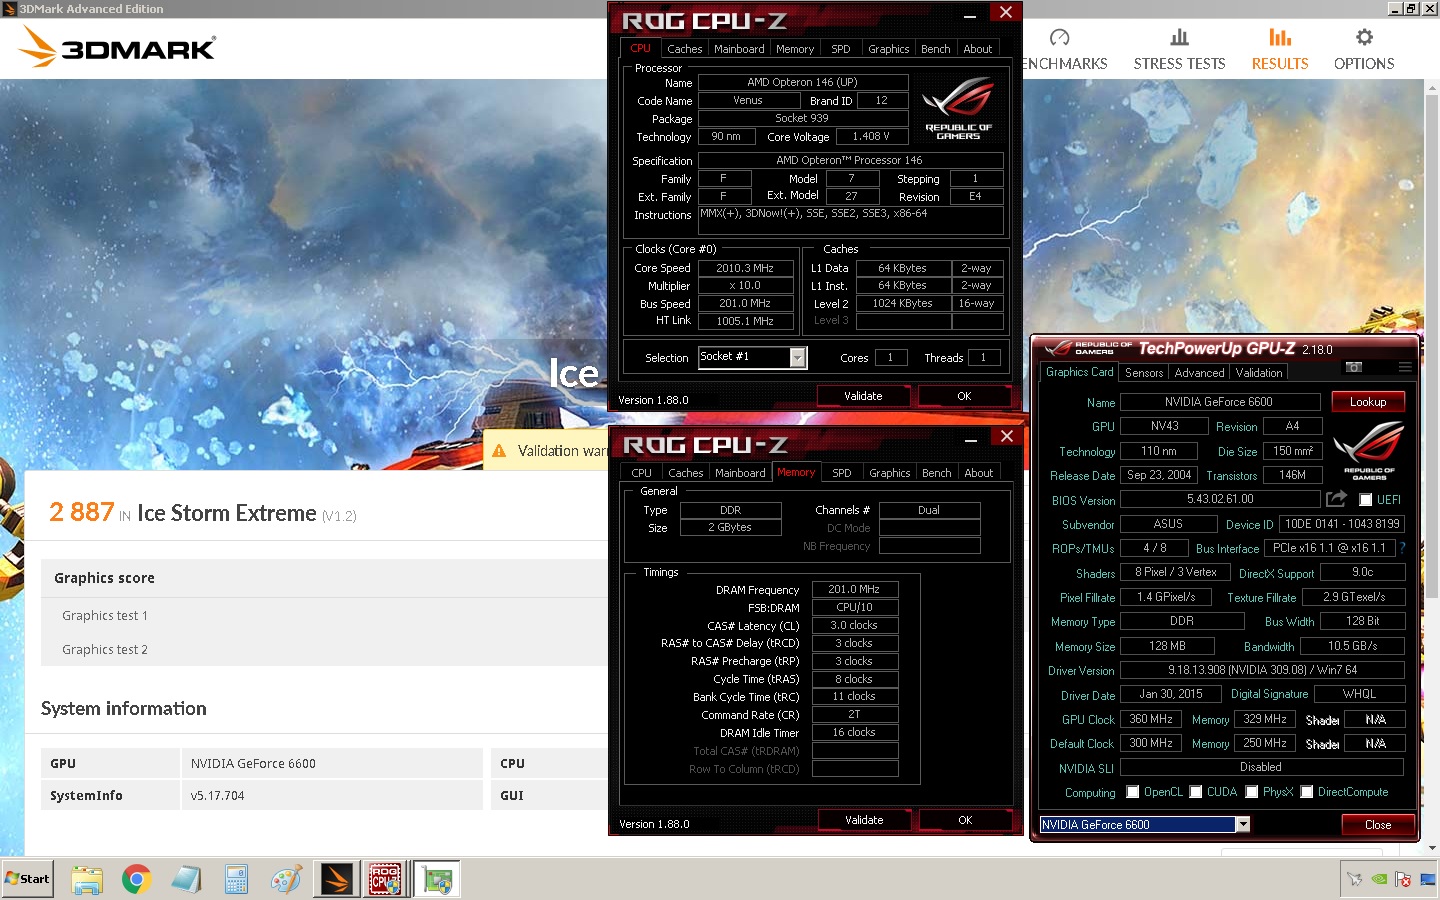Viewport: 1440px width, 900px height.
Task: Click the 3DMark logo in the header
Action: pyautogui.click(x=117, y=46)
